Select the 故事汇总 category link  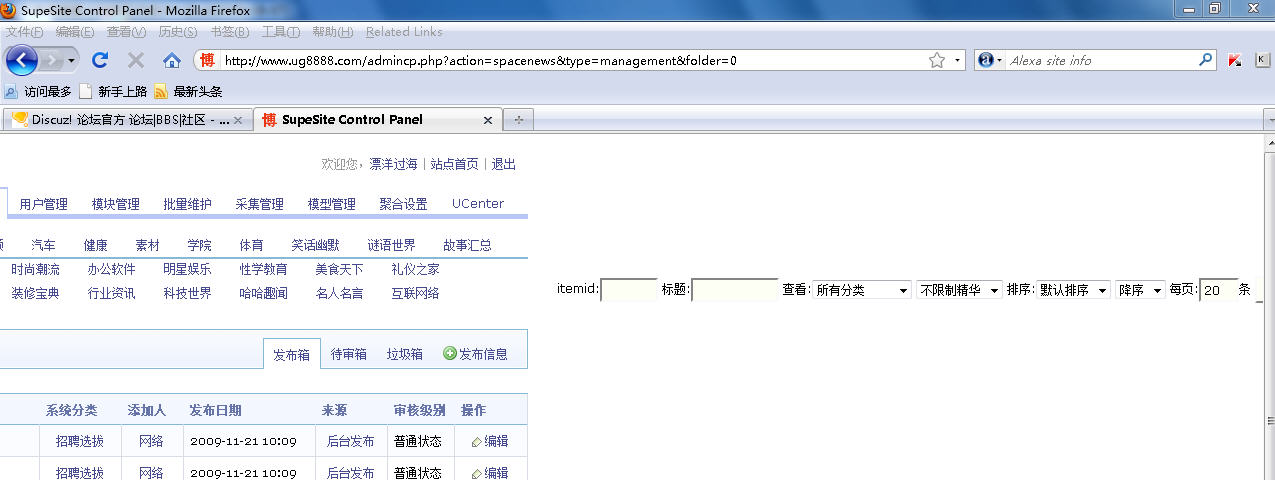click(467, 245)
